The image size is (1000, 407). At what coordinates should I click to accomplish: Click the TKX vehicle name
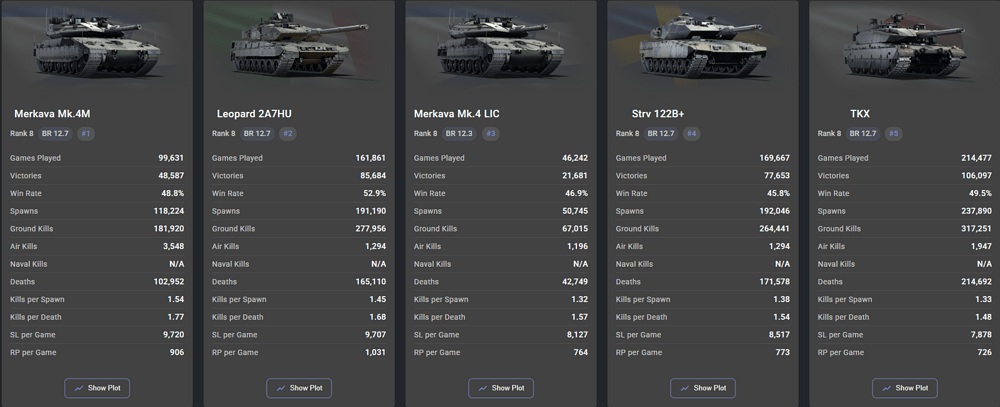point(860,114)
